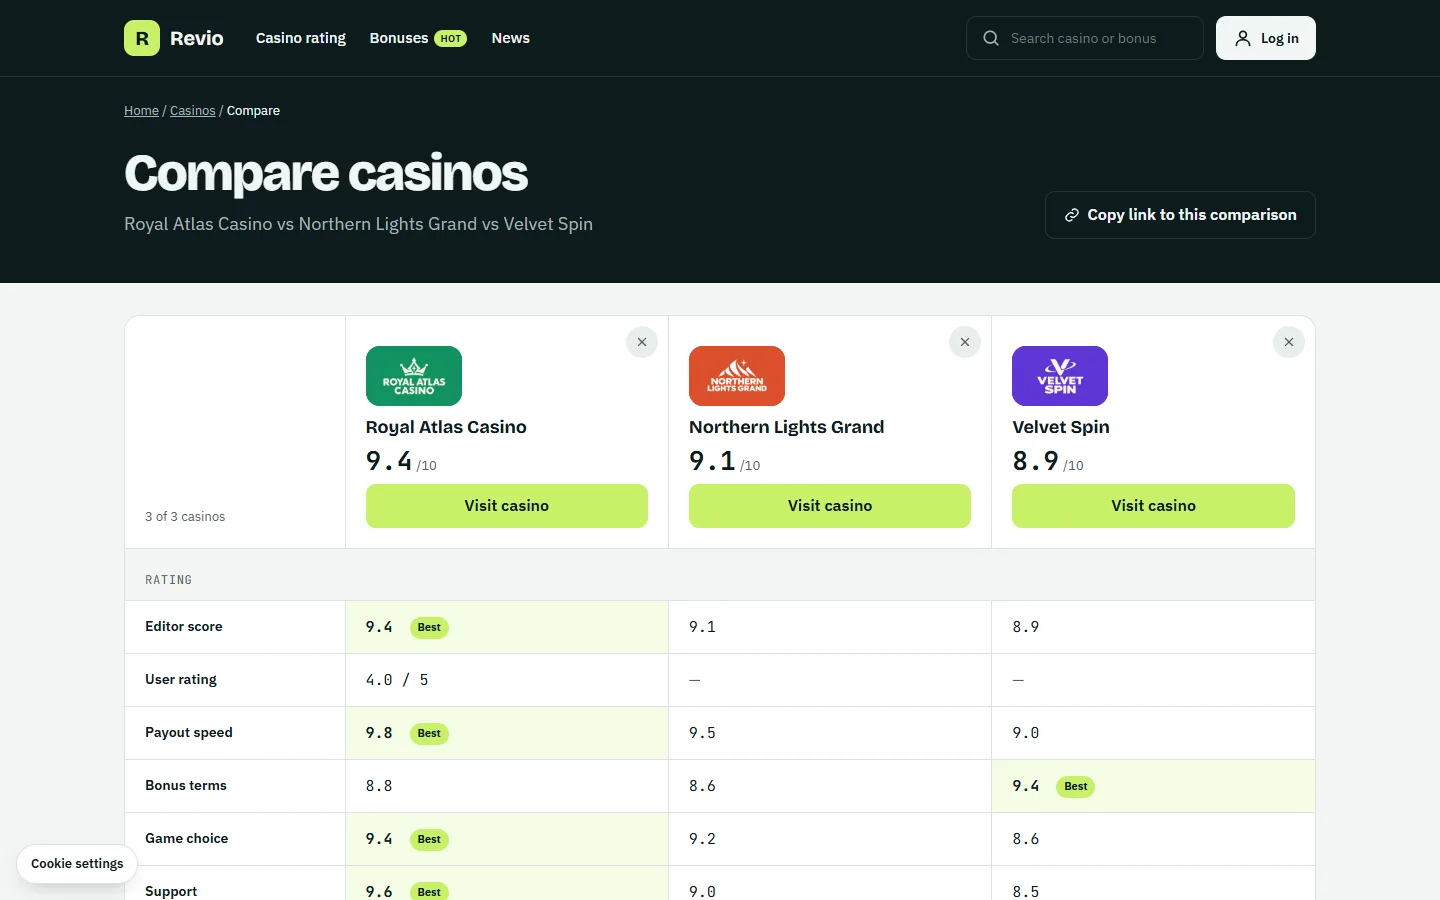Click the Best badge in Bonus terms row
Image resolution: width=1440 pixels, height=900 pixels.
1076,787
